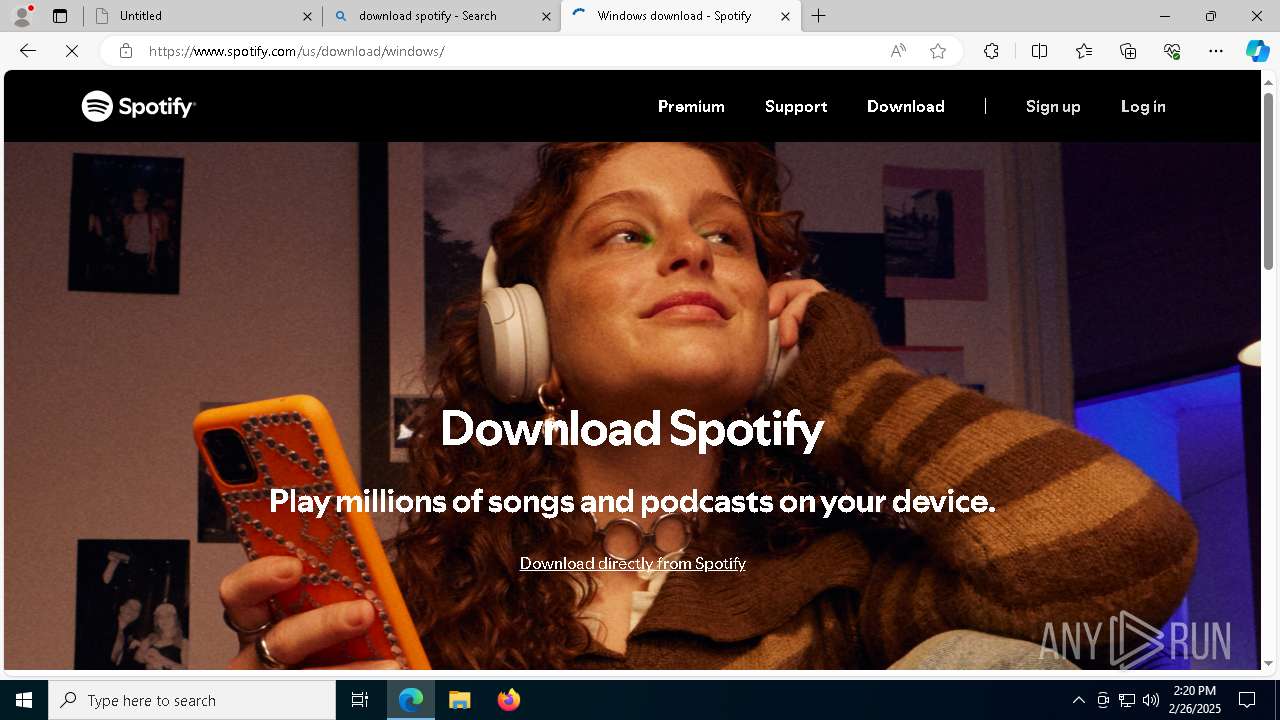The image size is (1280, 720).
Task: Open Microsoft Edge from taskbar
Action: click(411, 700)
